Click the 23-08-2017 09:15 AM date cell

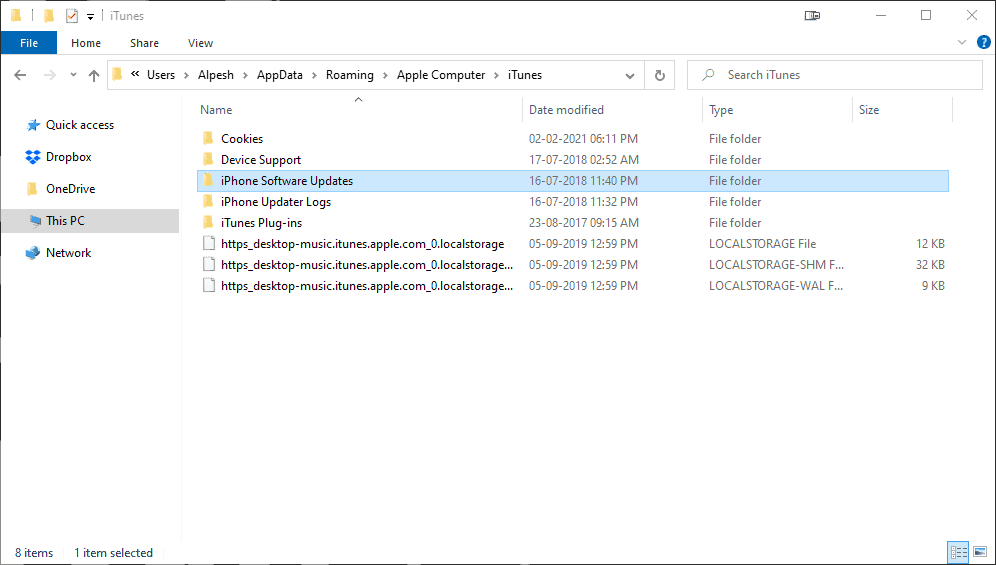[x=583, y=222]
